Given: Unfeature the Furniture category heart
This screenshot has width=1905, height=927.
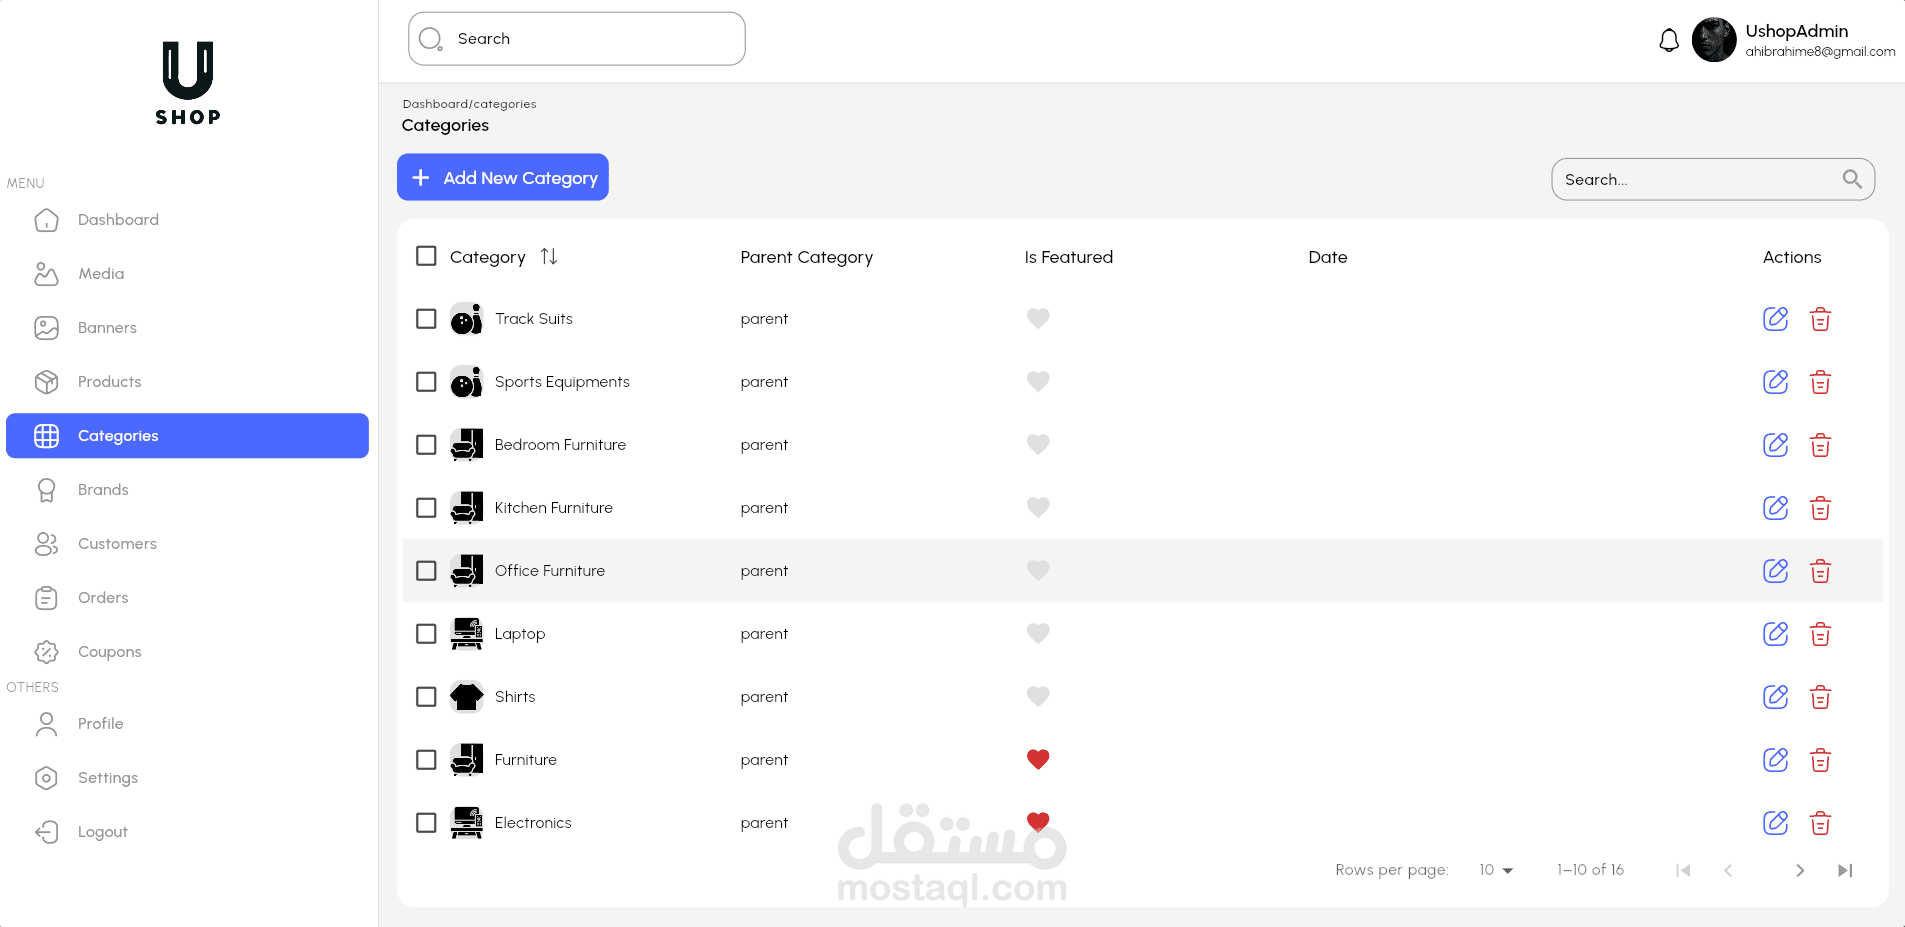Looking at the screenshot, I should [1038, 759].
